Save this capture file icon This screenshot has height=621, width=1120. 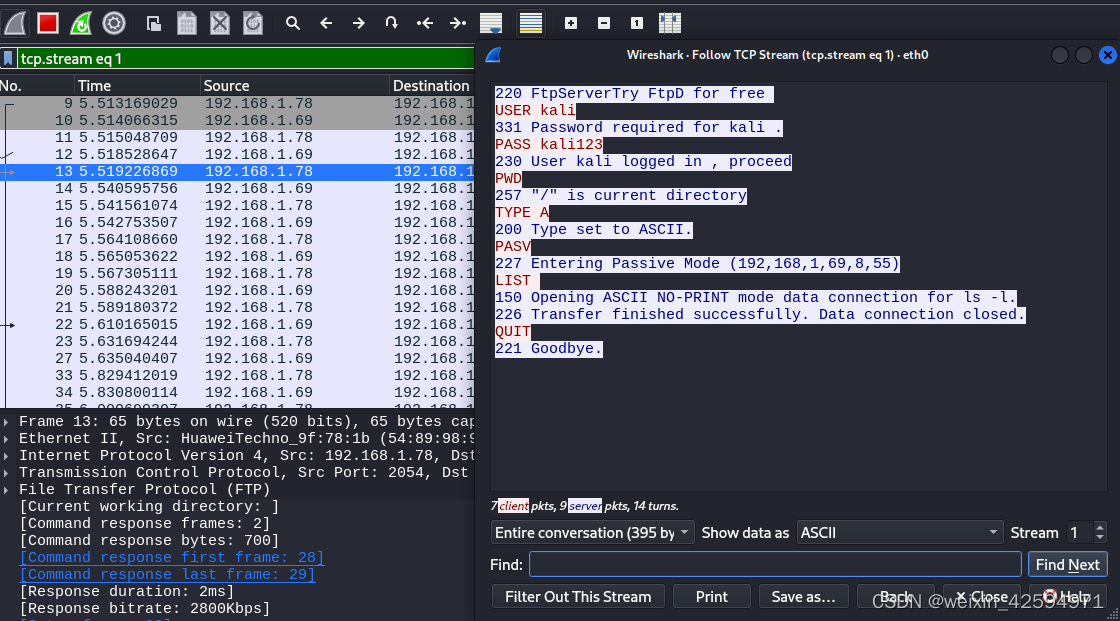pyautogui.click(x=186, y=24)
